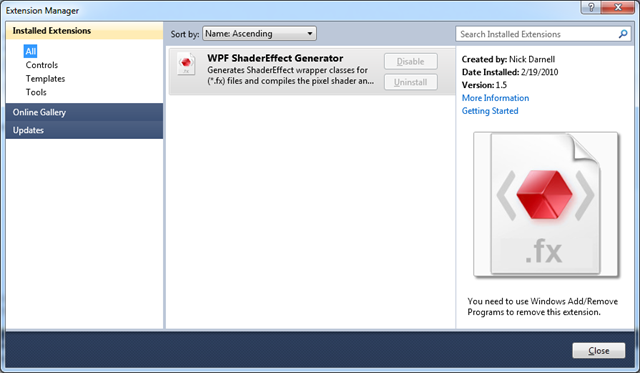Screen dimensions: 640x373
Task: Click the extension description text
Action: [x=290, y=75]
